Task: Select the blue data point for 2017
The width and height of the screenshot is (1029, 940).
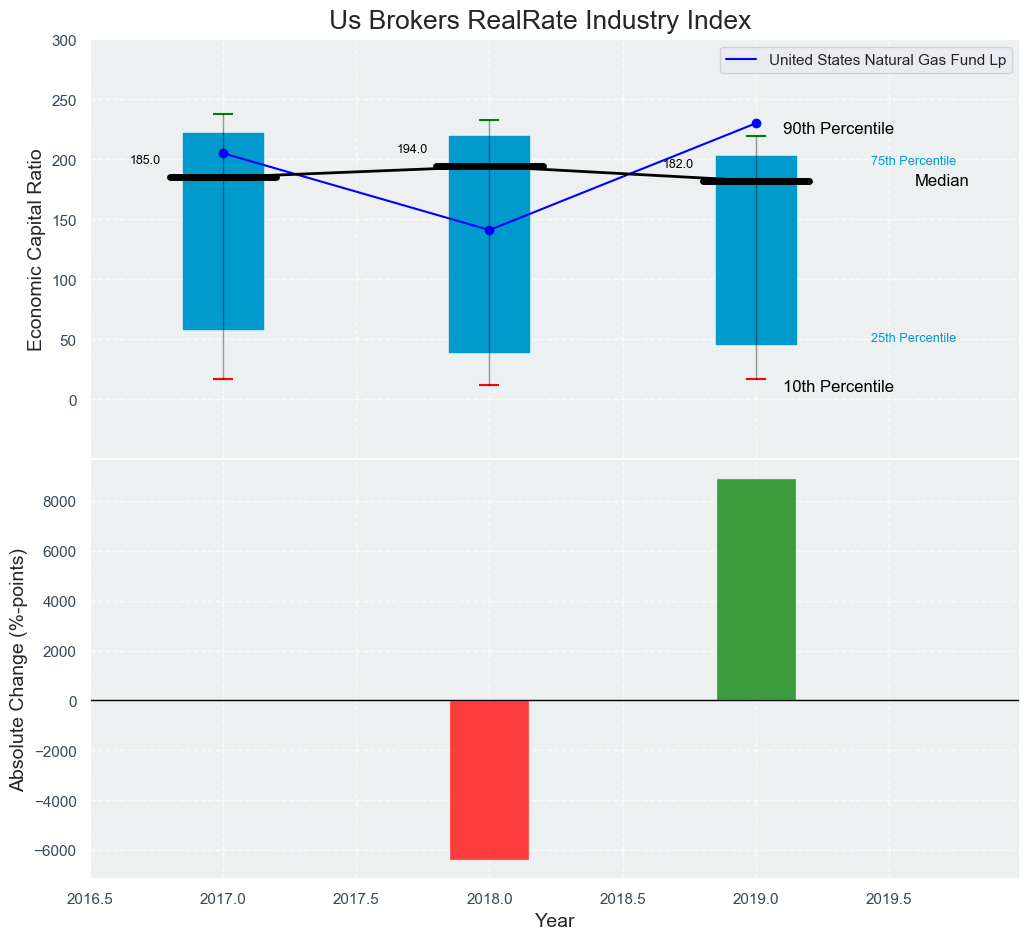Action: (223, 154)
